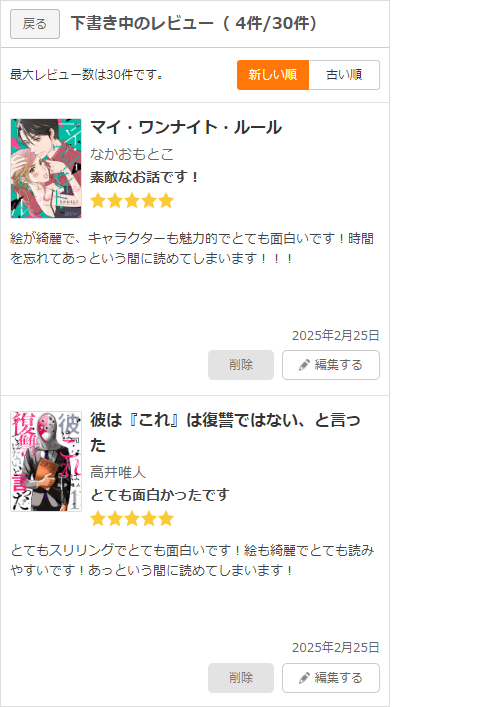This screenshot has width=480, height=707.
Task: Edit the 高井唯人 book review draft
Action: (x=331, y=678)
